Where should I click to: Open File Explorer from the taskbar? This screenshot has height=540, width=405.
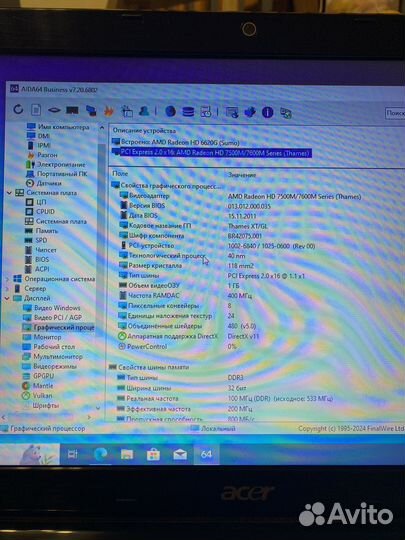point(127,455)
